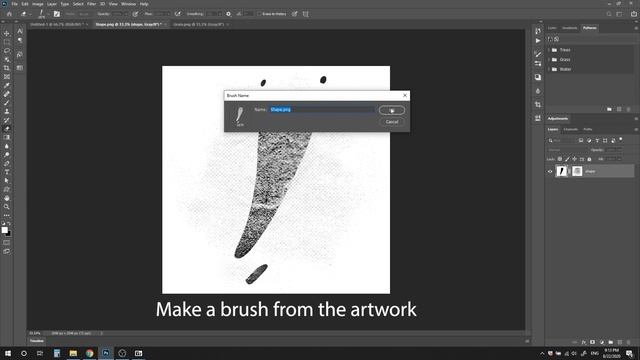
Task: Click create new pattern icon
Action: 619,109
